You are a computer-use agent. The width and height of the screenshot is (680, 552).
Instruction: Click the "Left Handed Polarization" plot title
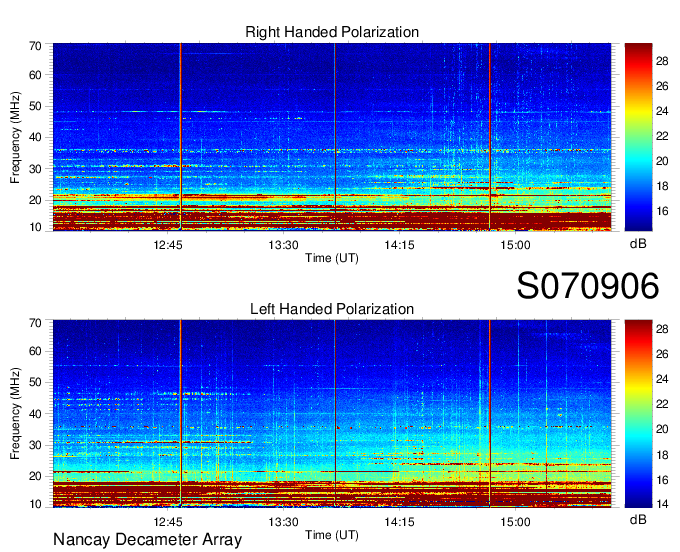tap(332, 309)
